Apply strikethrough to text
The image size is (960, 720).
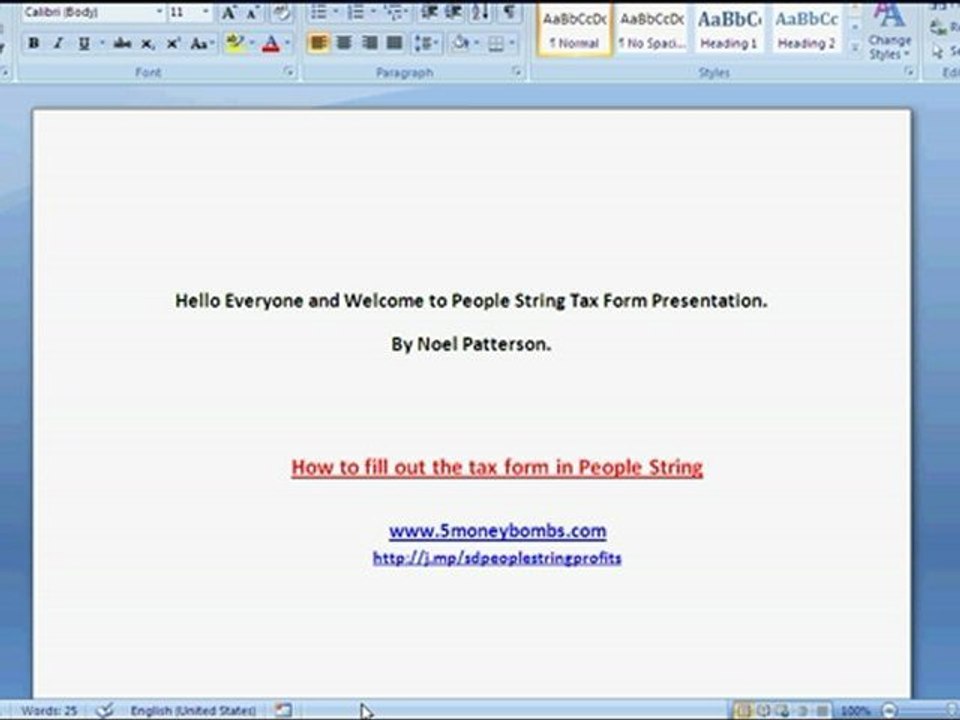point(122,43)
